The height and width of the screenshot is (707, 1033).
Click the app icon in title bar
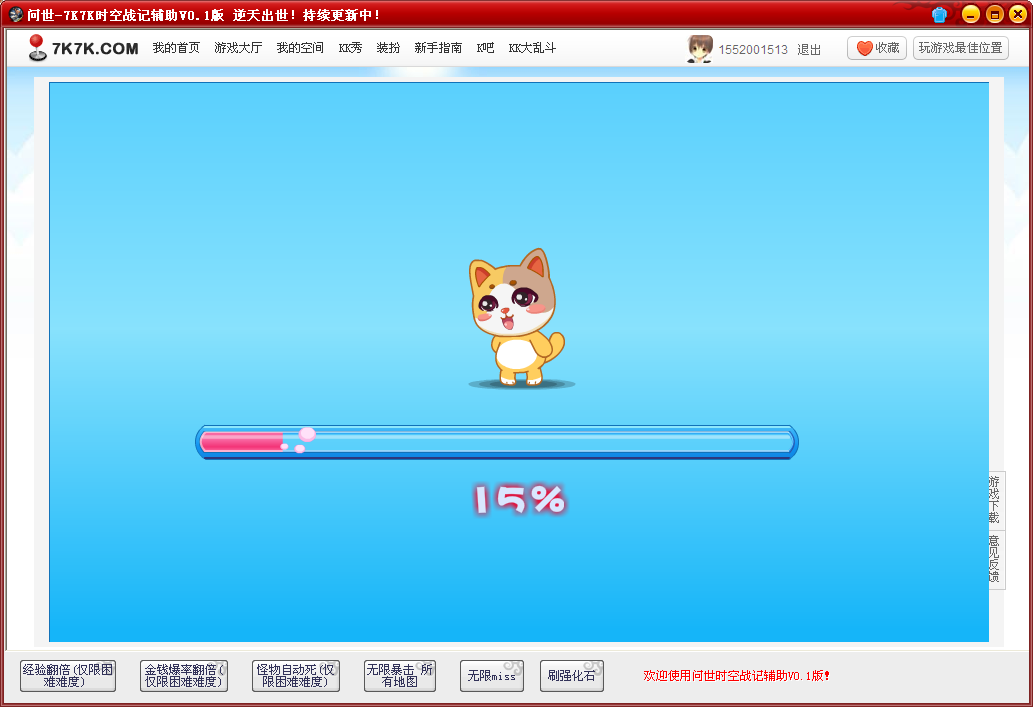16,14
